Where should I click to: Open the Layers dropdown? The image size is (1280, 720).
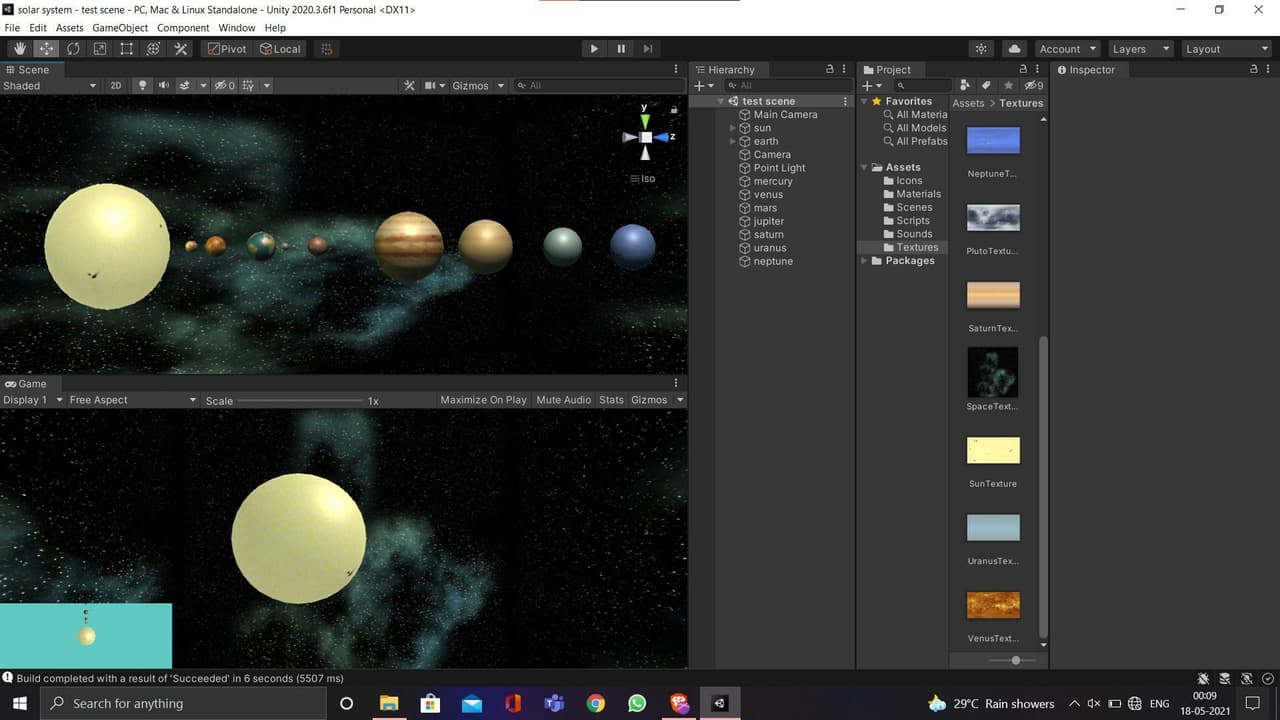tap(1139, 48)
